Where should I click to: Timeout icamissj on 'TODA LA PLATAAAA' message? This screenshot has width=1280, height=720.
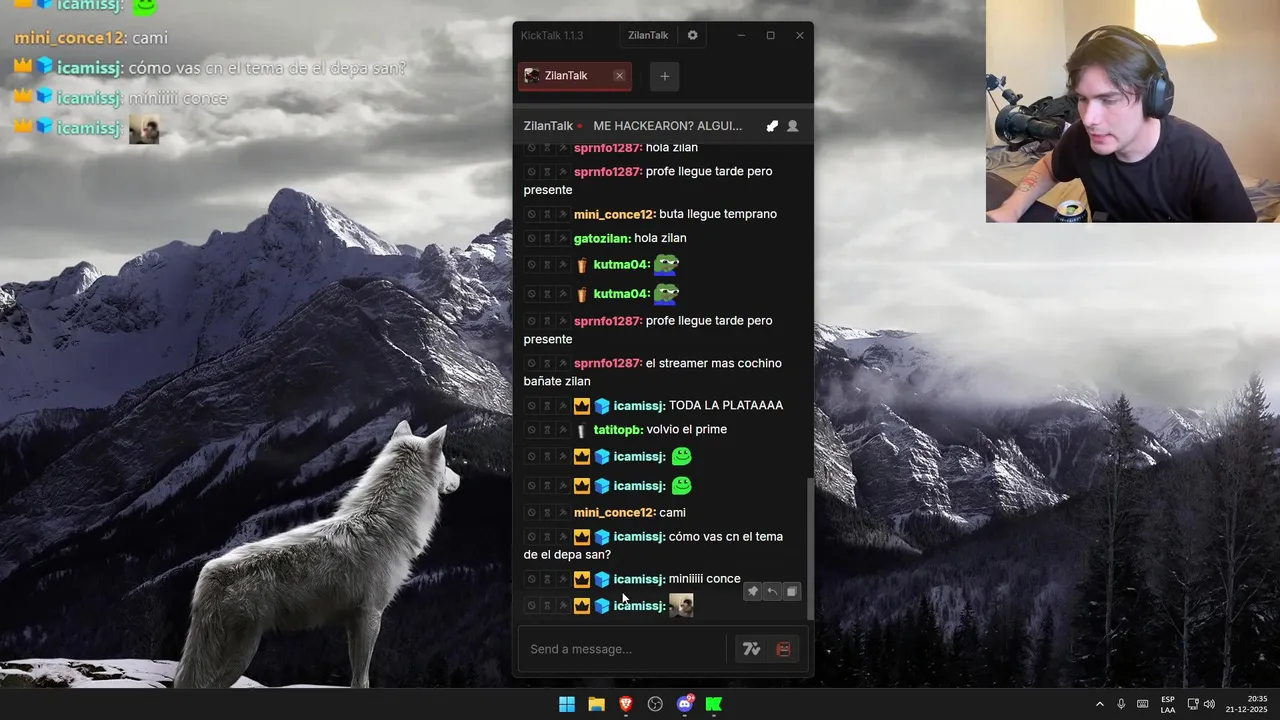tap(547, 405)
